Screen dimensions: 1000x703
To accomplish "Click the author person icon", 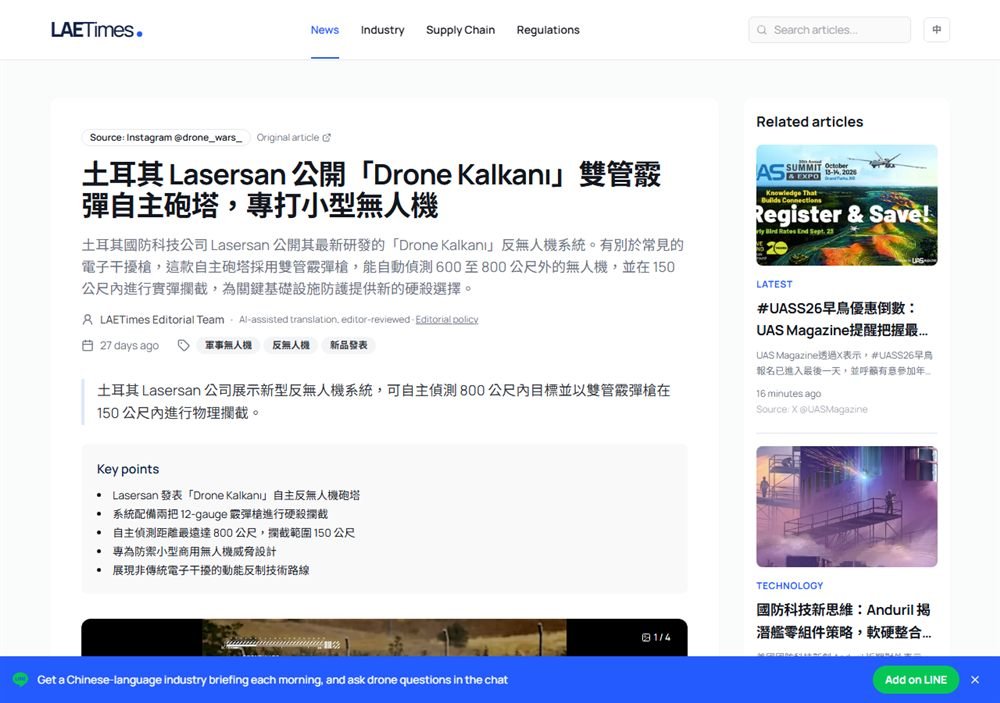I will click(x=88, y=320).
